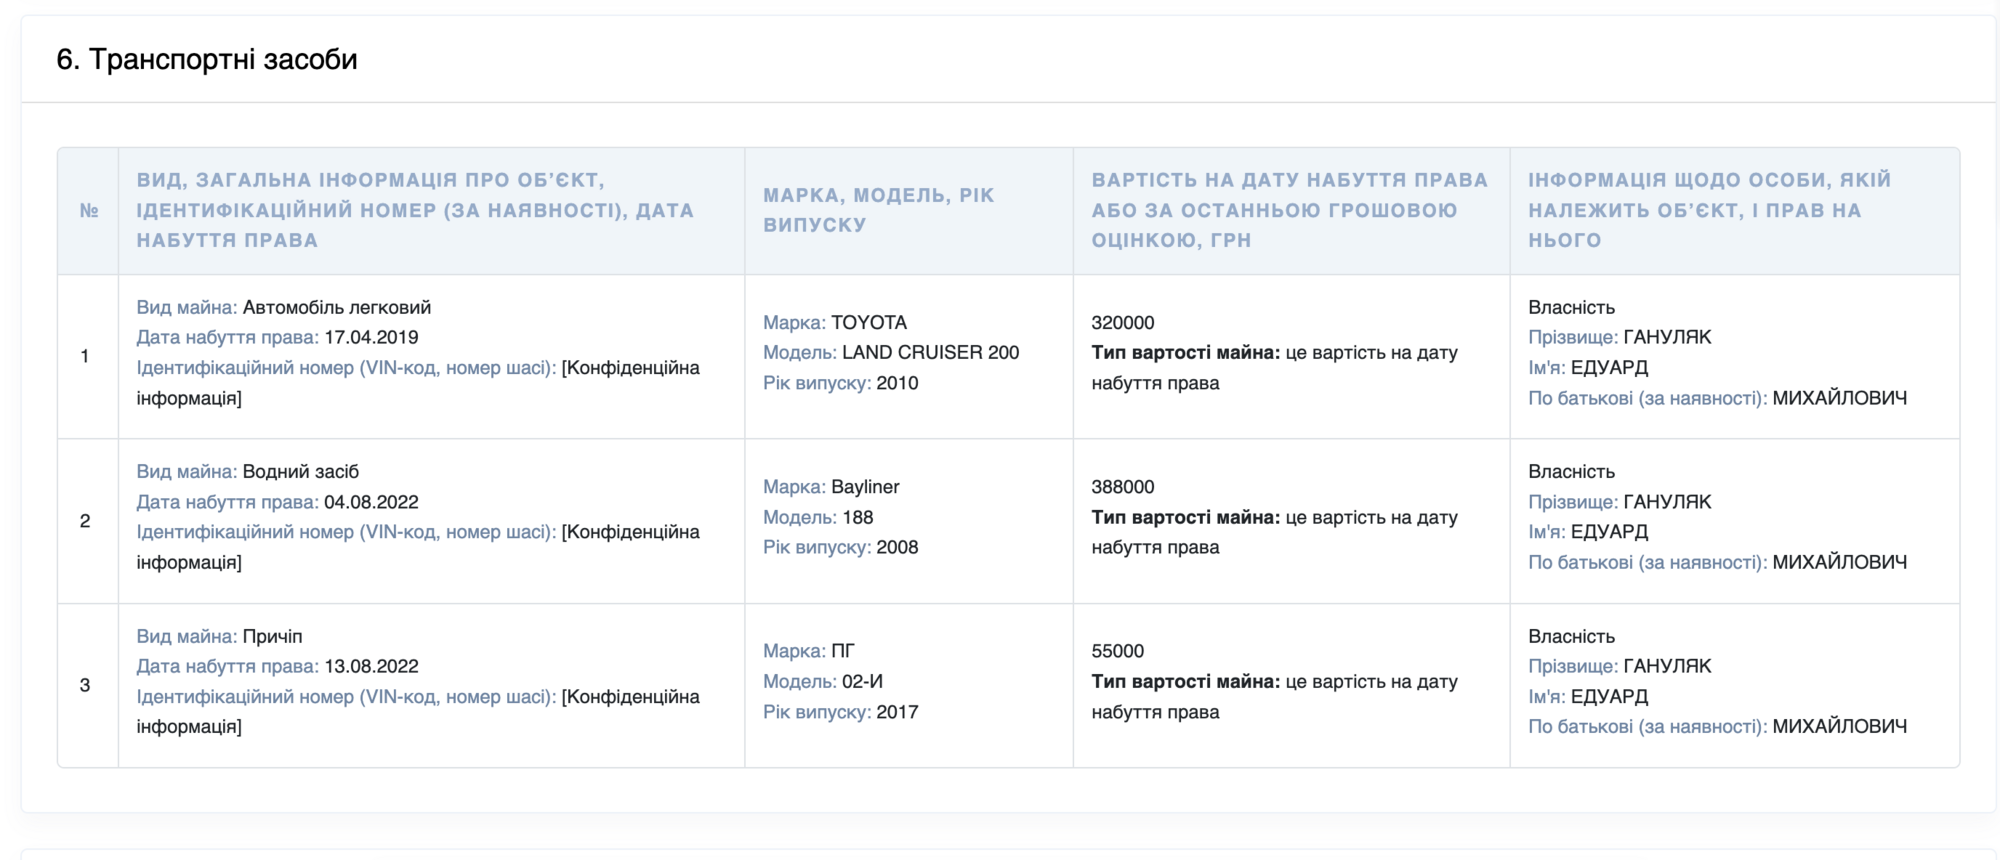Click the "Інформація щодо особи" column header

pos(1710,210)
